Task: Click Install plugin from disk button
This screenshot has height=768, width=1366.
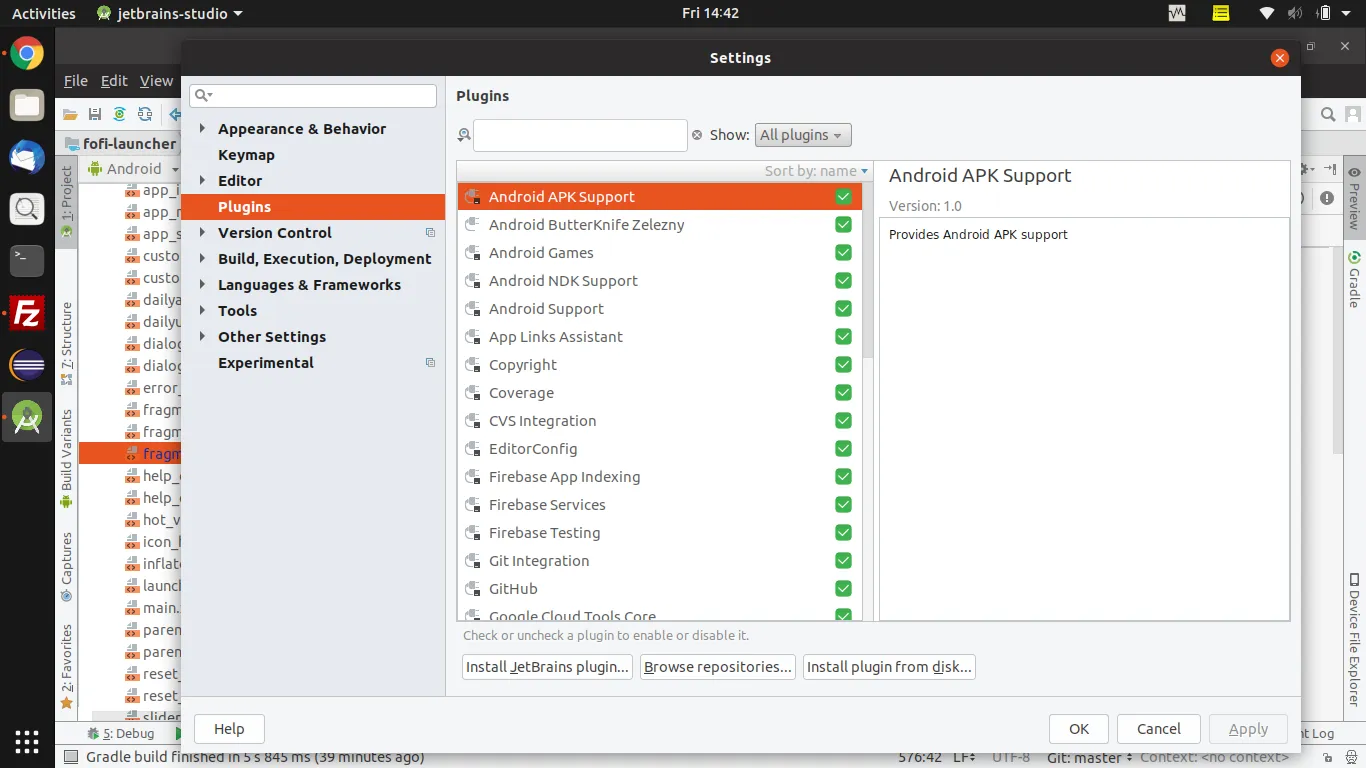Action: pos(889,667)
